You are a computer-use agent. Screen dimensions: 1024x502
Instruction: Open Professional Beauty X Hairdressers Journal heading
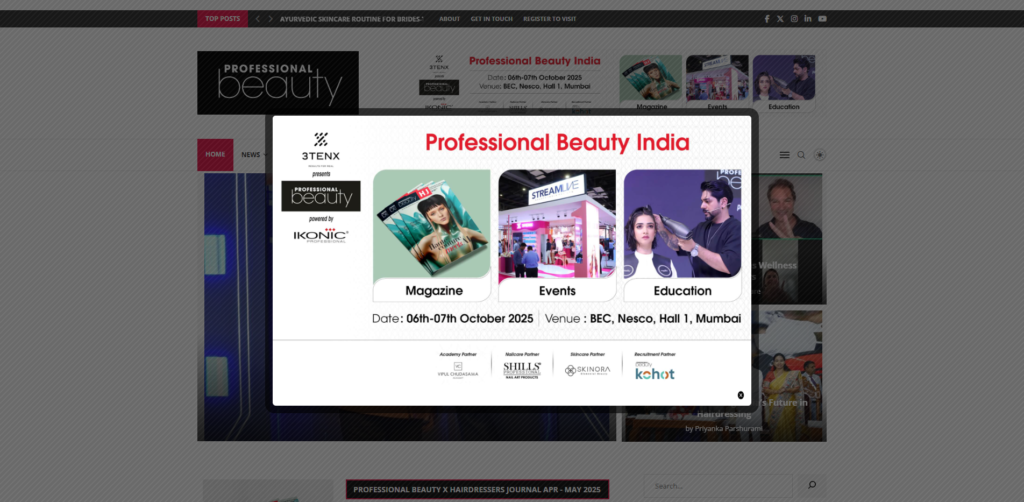click(477, 490)
